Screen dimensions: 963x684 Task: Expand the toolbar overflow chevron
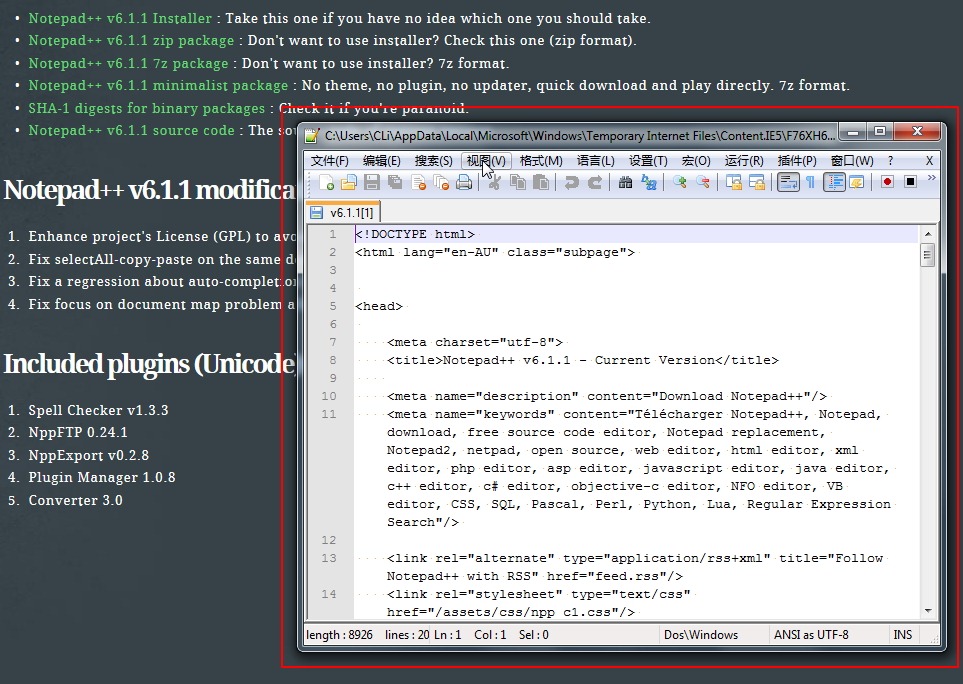pos(932,180)
